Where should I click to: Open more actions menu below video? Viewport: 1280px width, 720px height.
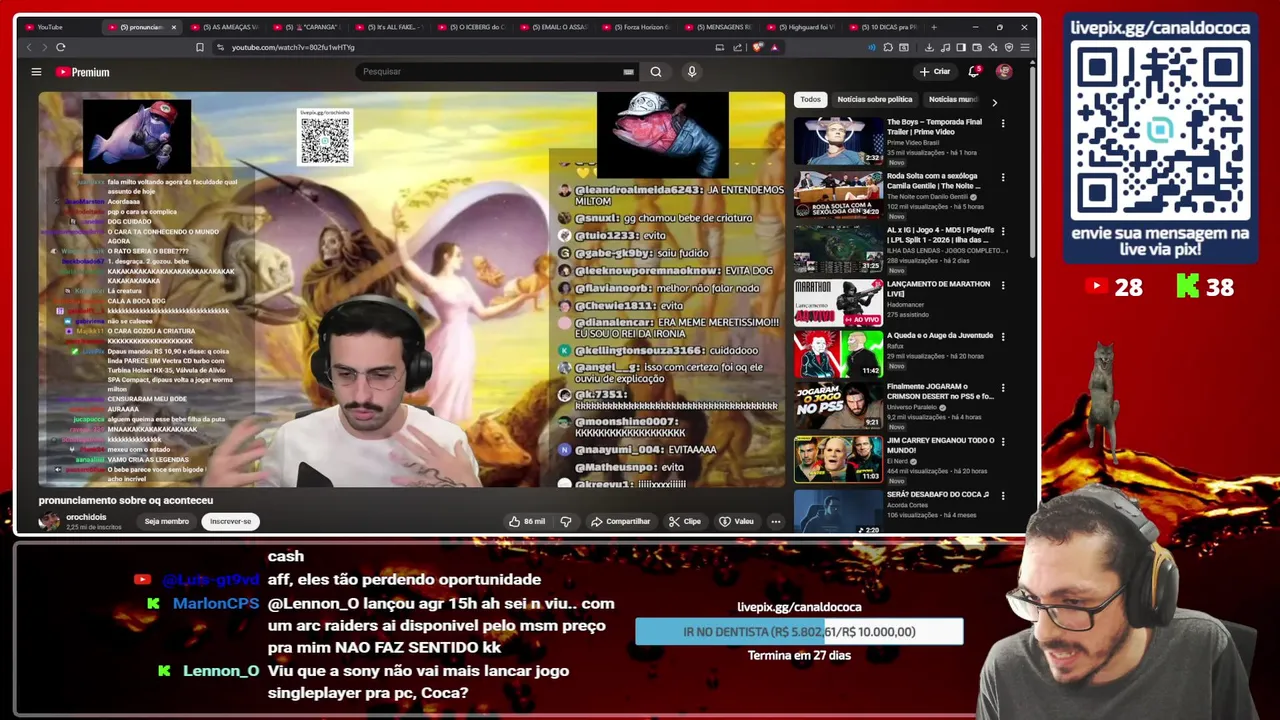[x=775, y=521]
